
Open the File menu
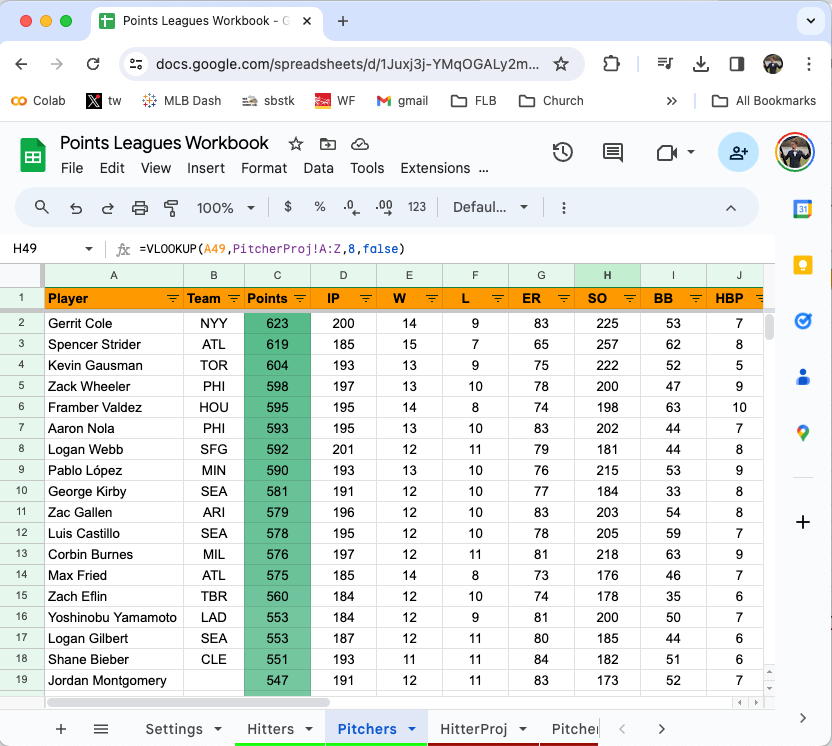click(72, 168)
